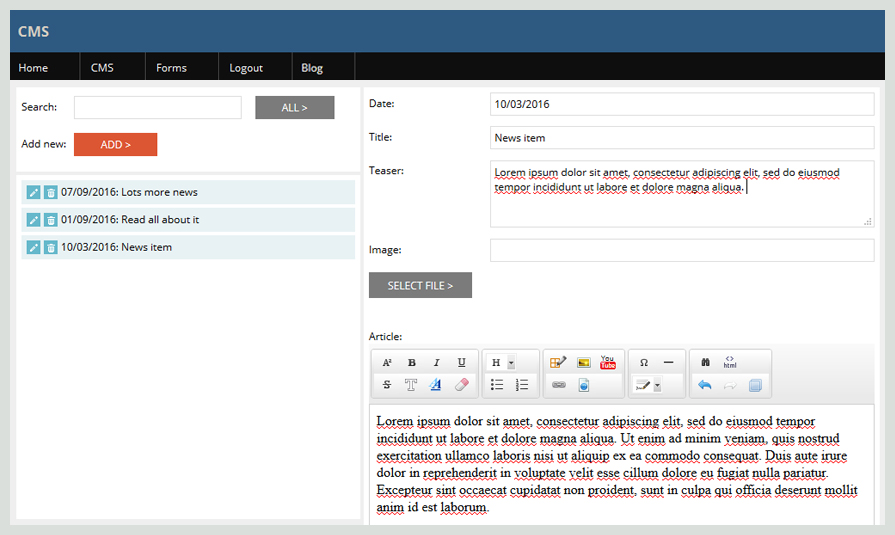Apply superscript formatting in article editor
The height and width of the screenshot is (535, 895).
pyautogui.click(x=387, y=363)
